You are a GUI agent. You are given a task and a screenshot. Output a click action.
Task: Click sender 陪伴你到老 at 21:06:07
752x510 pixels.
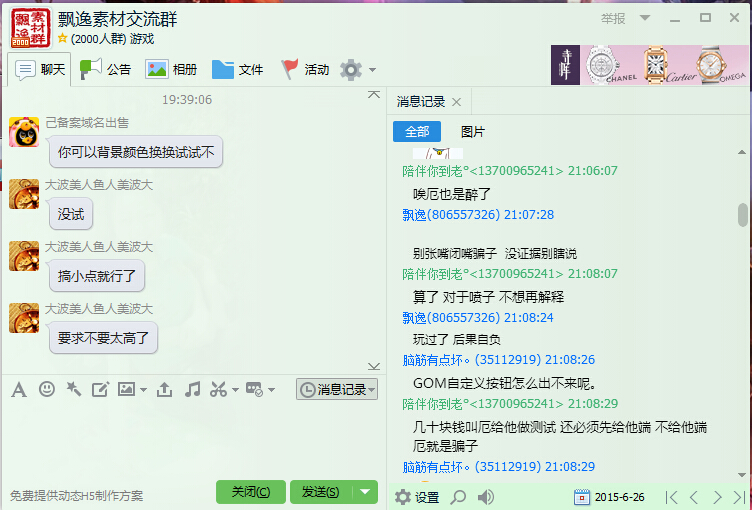510,171
